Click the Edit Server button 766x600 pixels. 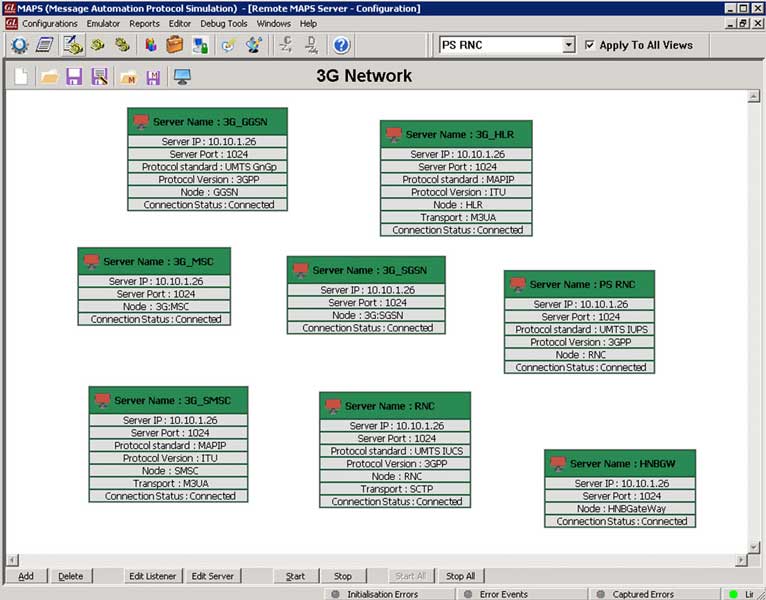click(x=213, y=576)
